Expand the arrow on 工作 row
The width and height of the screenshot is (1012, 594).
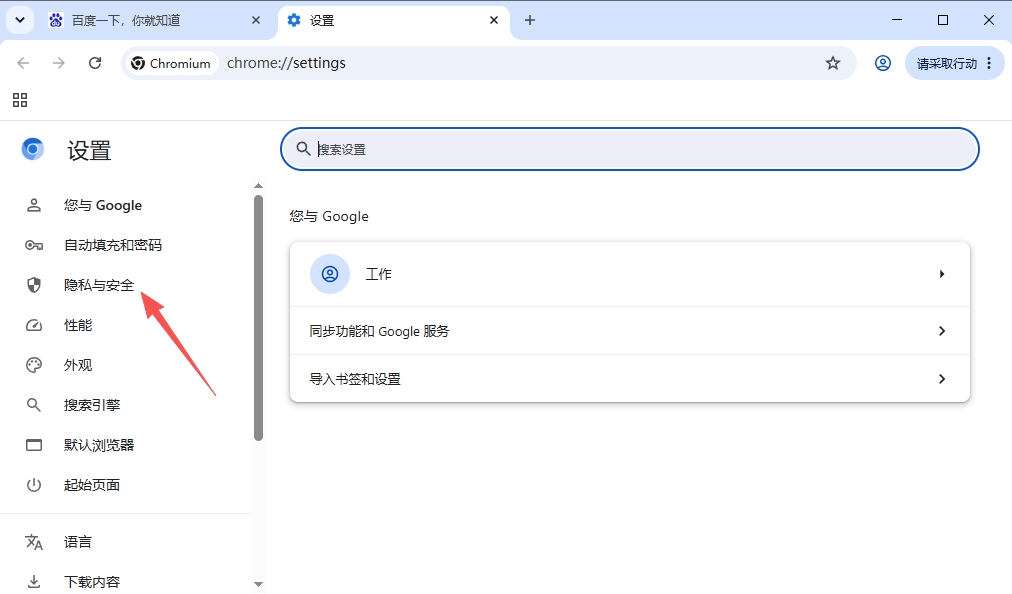942,274
